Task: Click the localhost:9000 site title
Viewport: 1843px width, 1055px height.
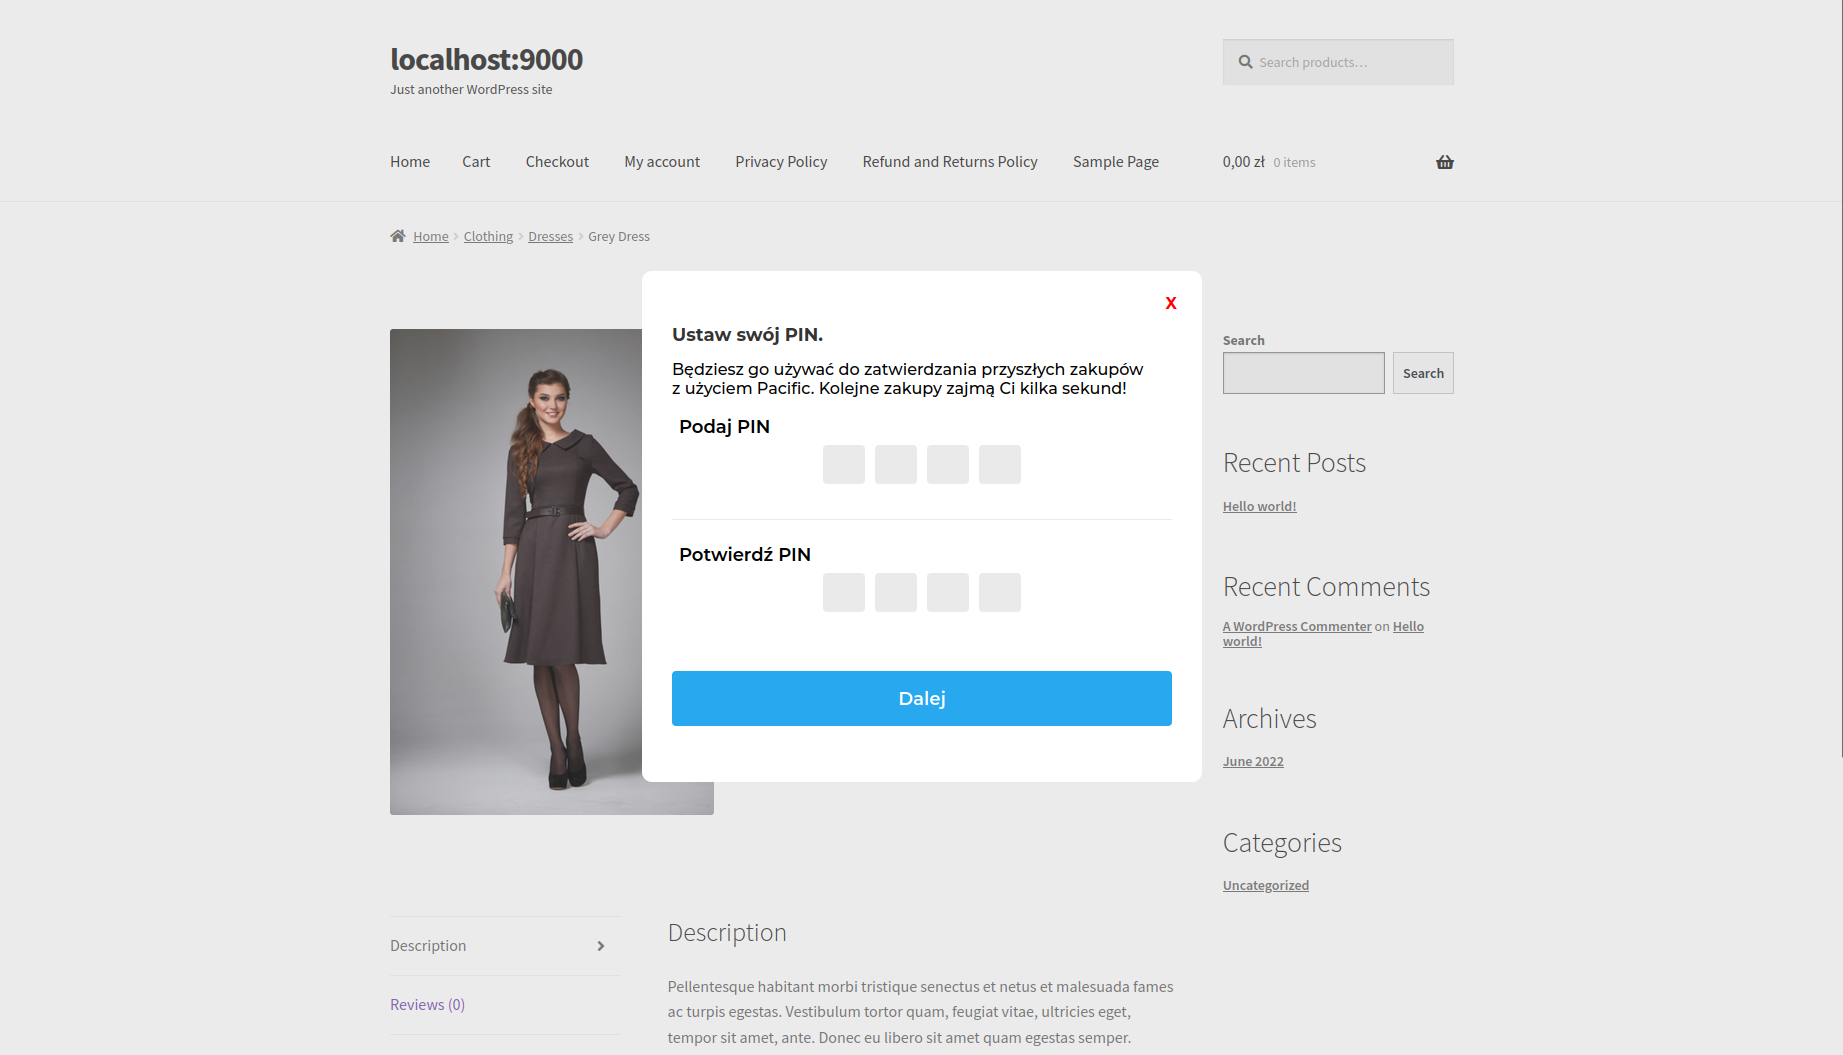Action: click(486, 60)
